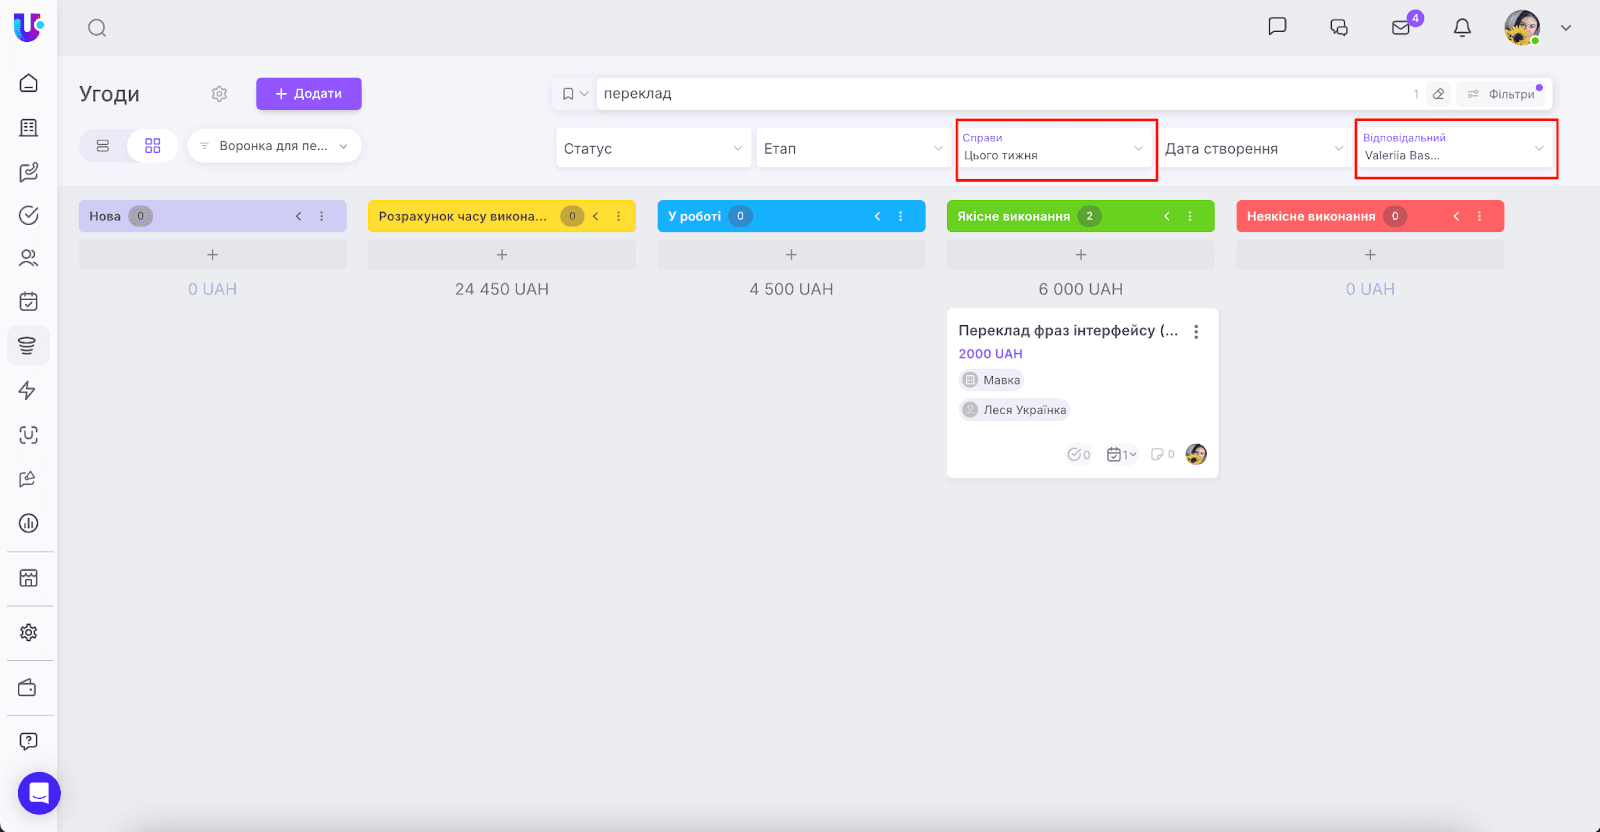Open automation lightning icon in sidebar
Screen dimensions: 1600x832
pyautogui.click(x=28, y=390)
